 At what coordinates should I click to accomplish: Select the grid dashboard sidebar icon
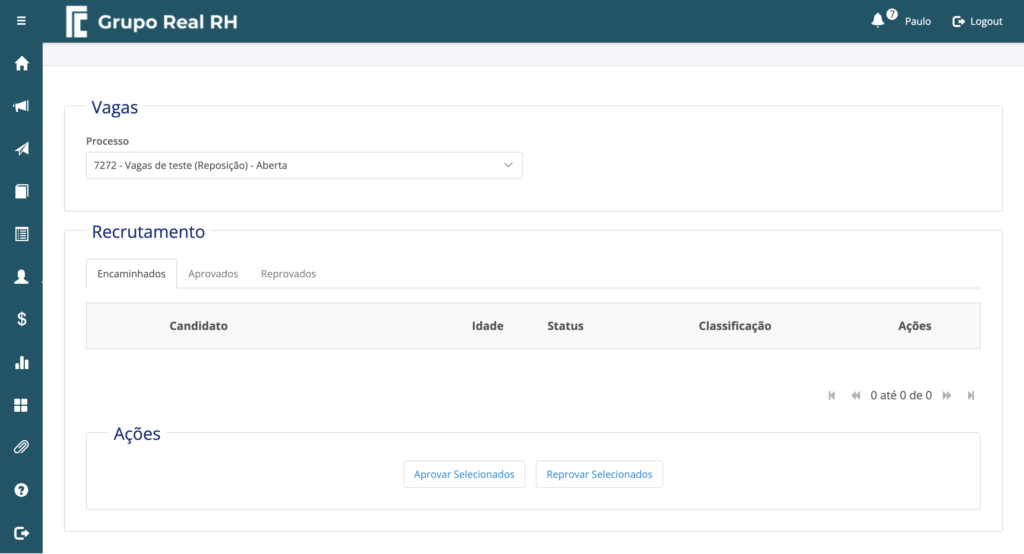[22, 405]
